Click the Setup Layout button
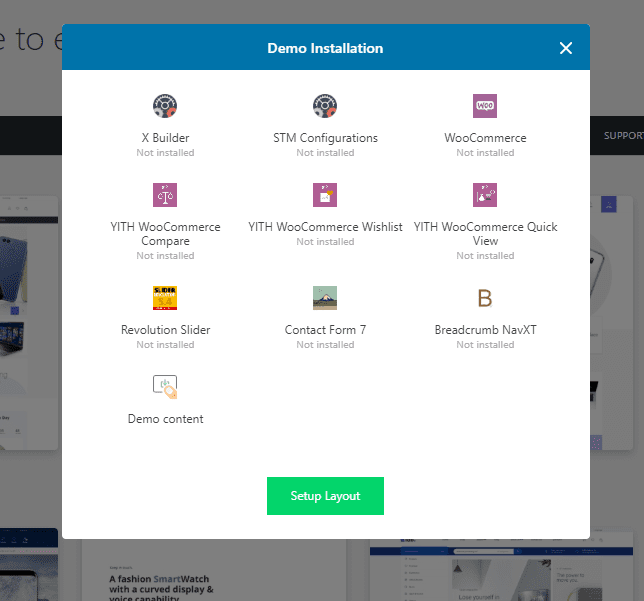 click(325, 496)
